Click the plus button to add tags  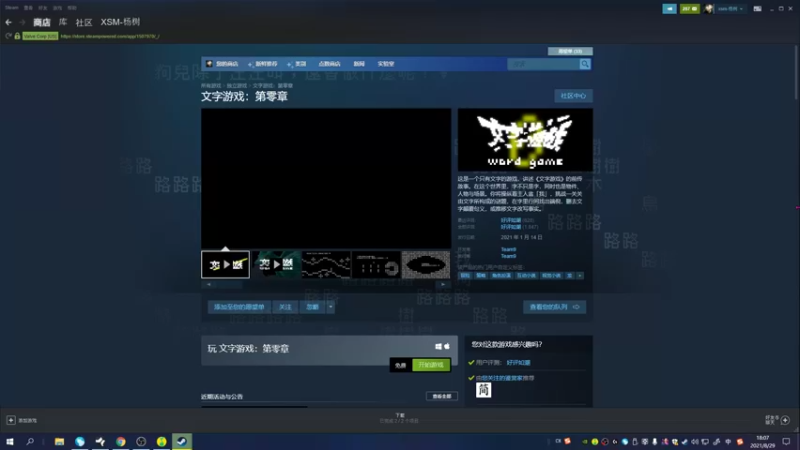tap(580, 276)
